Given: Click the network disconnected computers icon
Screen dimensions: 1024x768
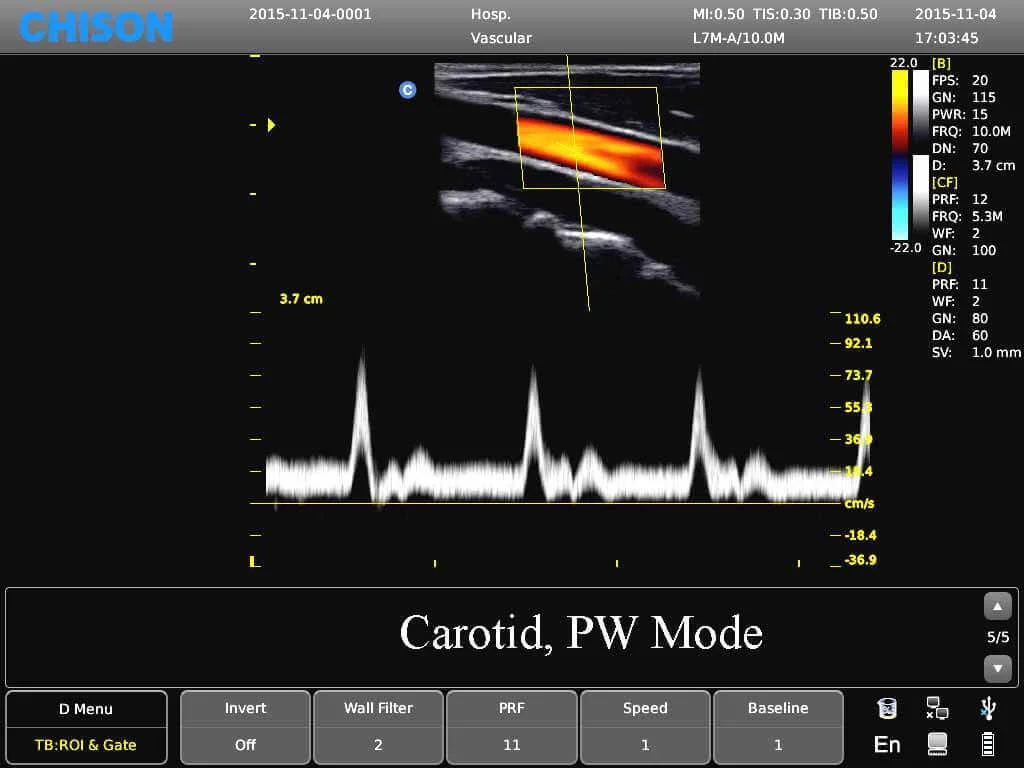Looking at the screenshot, I should point(937,709).
